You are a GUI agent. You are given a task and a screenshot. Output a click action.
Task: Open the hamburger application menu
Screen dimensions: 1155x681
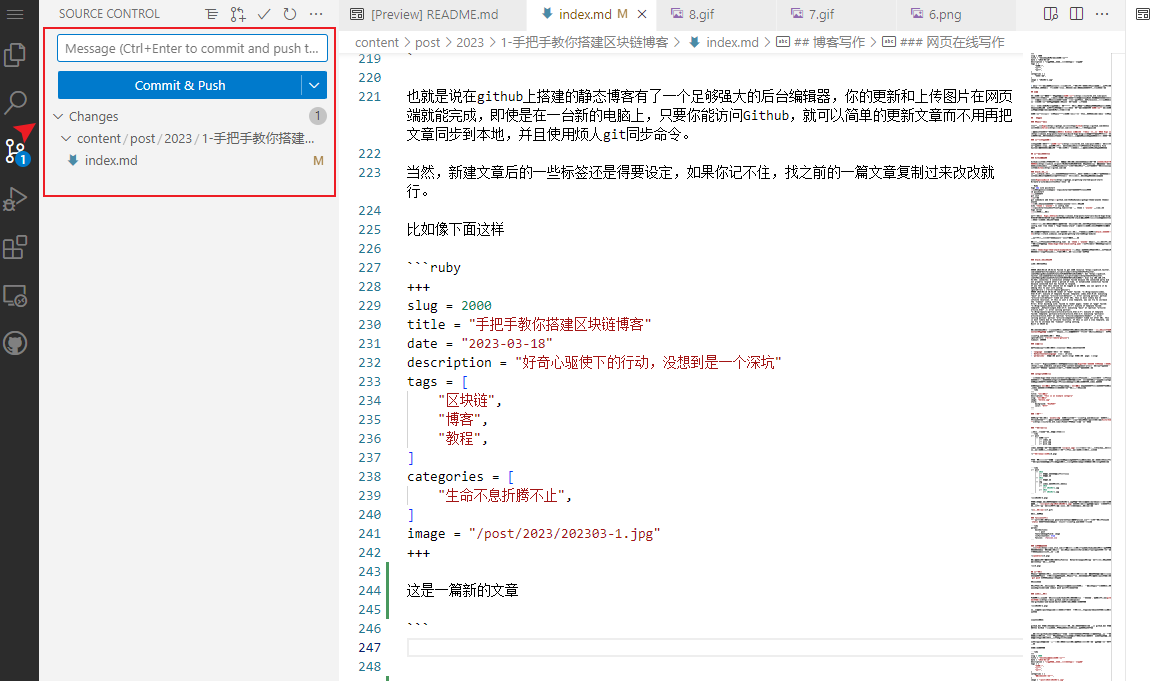[x=15, y=14]
